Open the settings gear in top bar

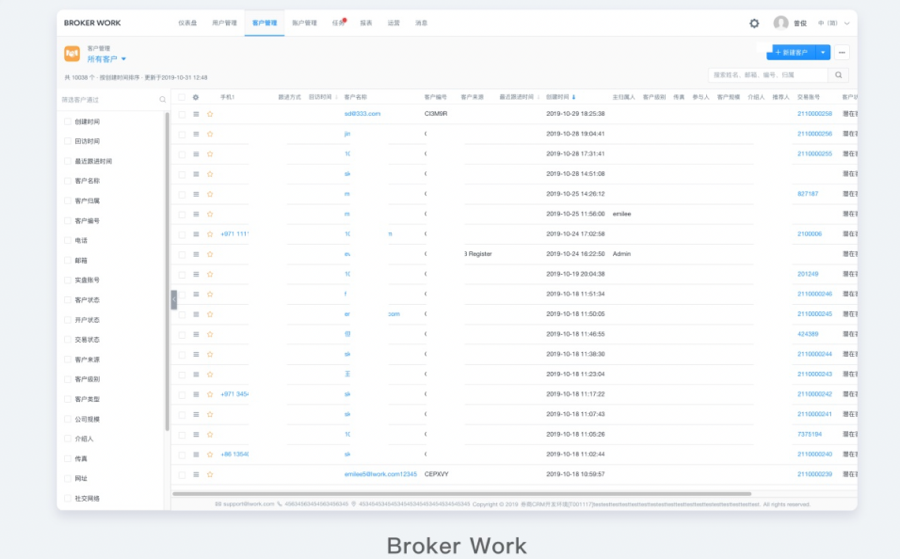click(x=754, y=23)
